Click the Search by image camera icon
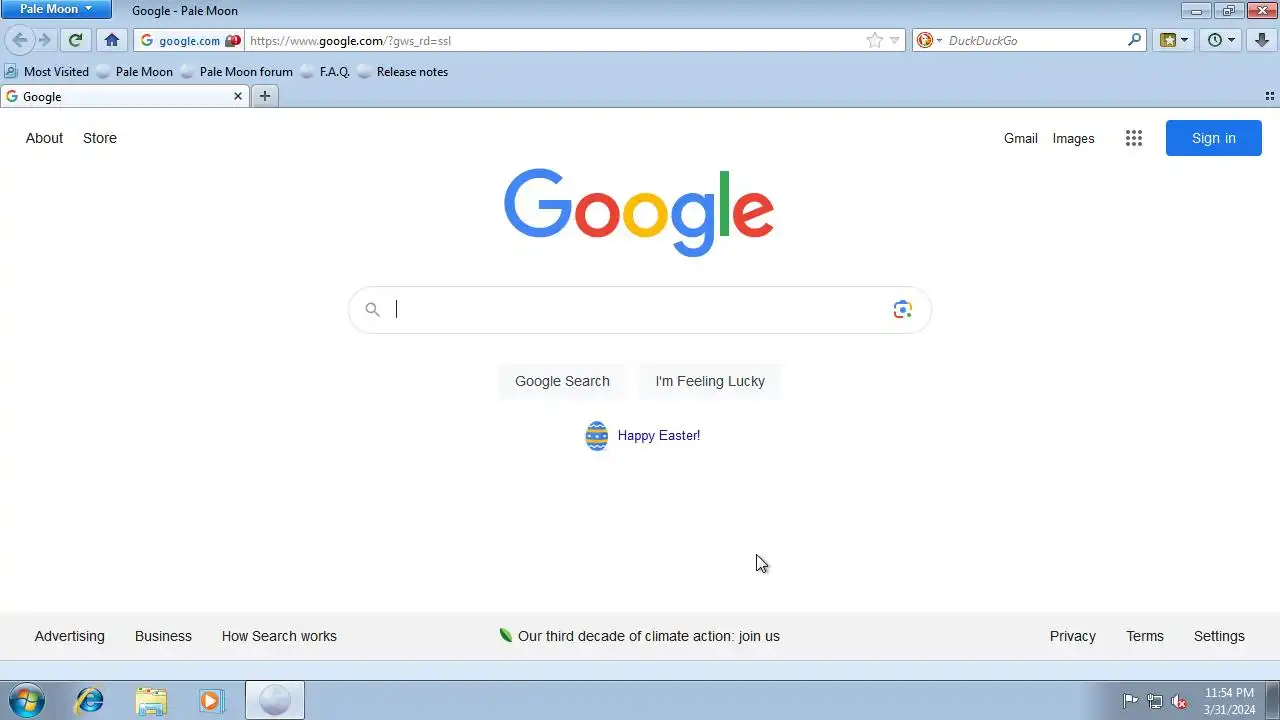Image resolution: width=1280 pixels, height=720 pixels. (903, 310)
